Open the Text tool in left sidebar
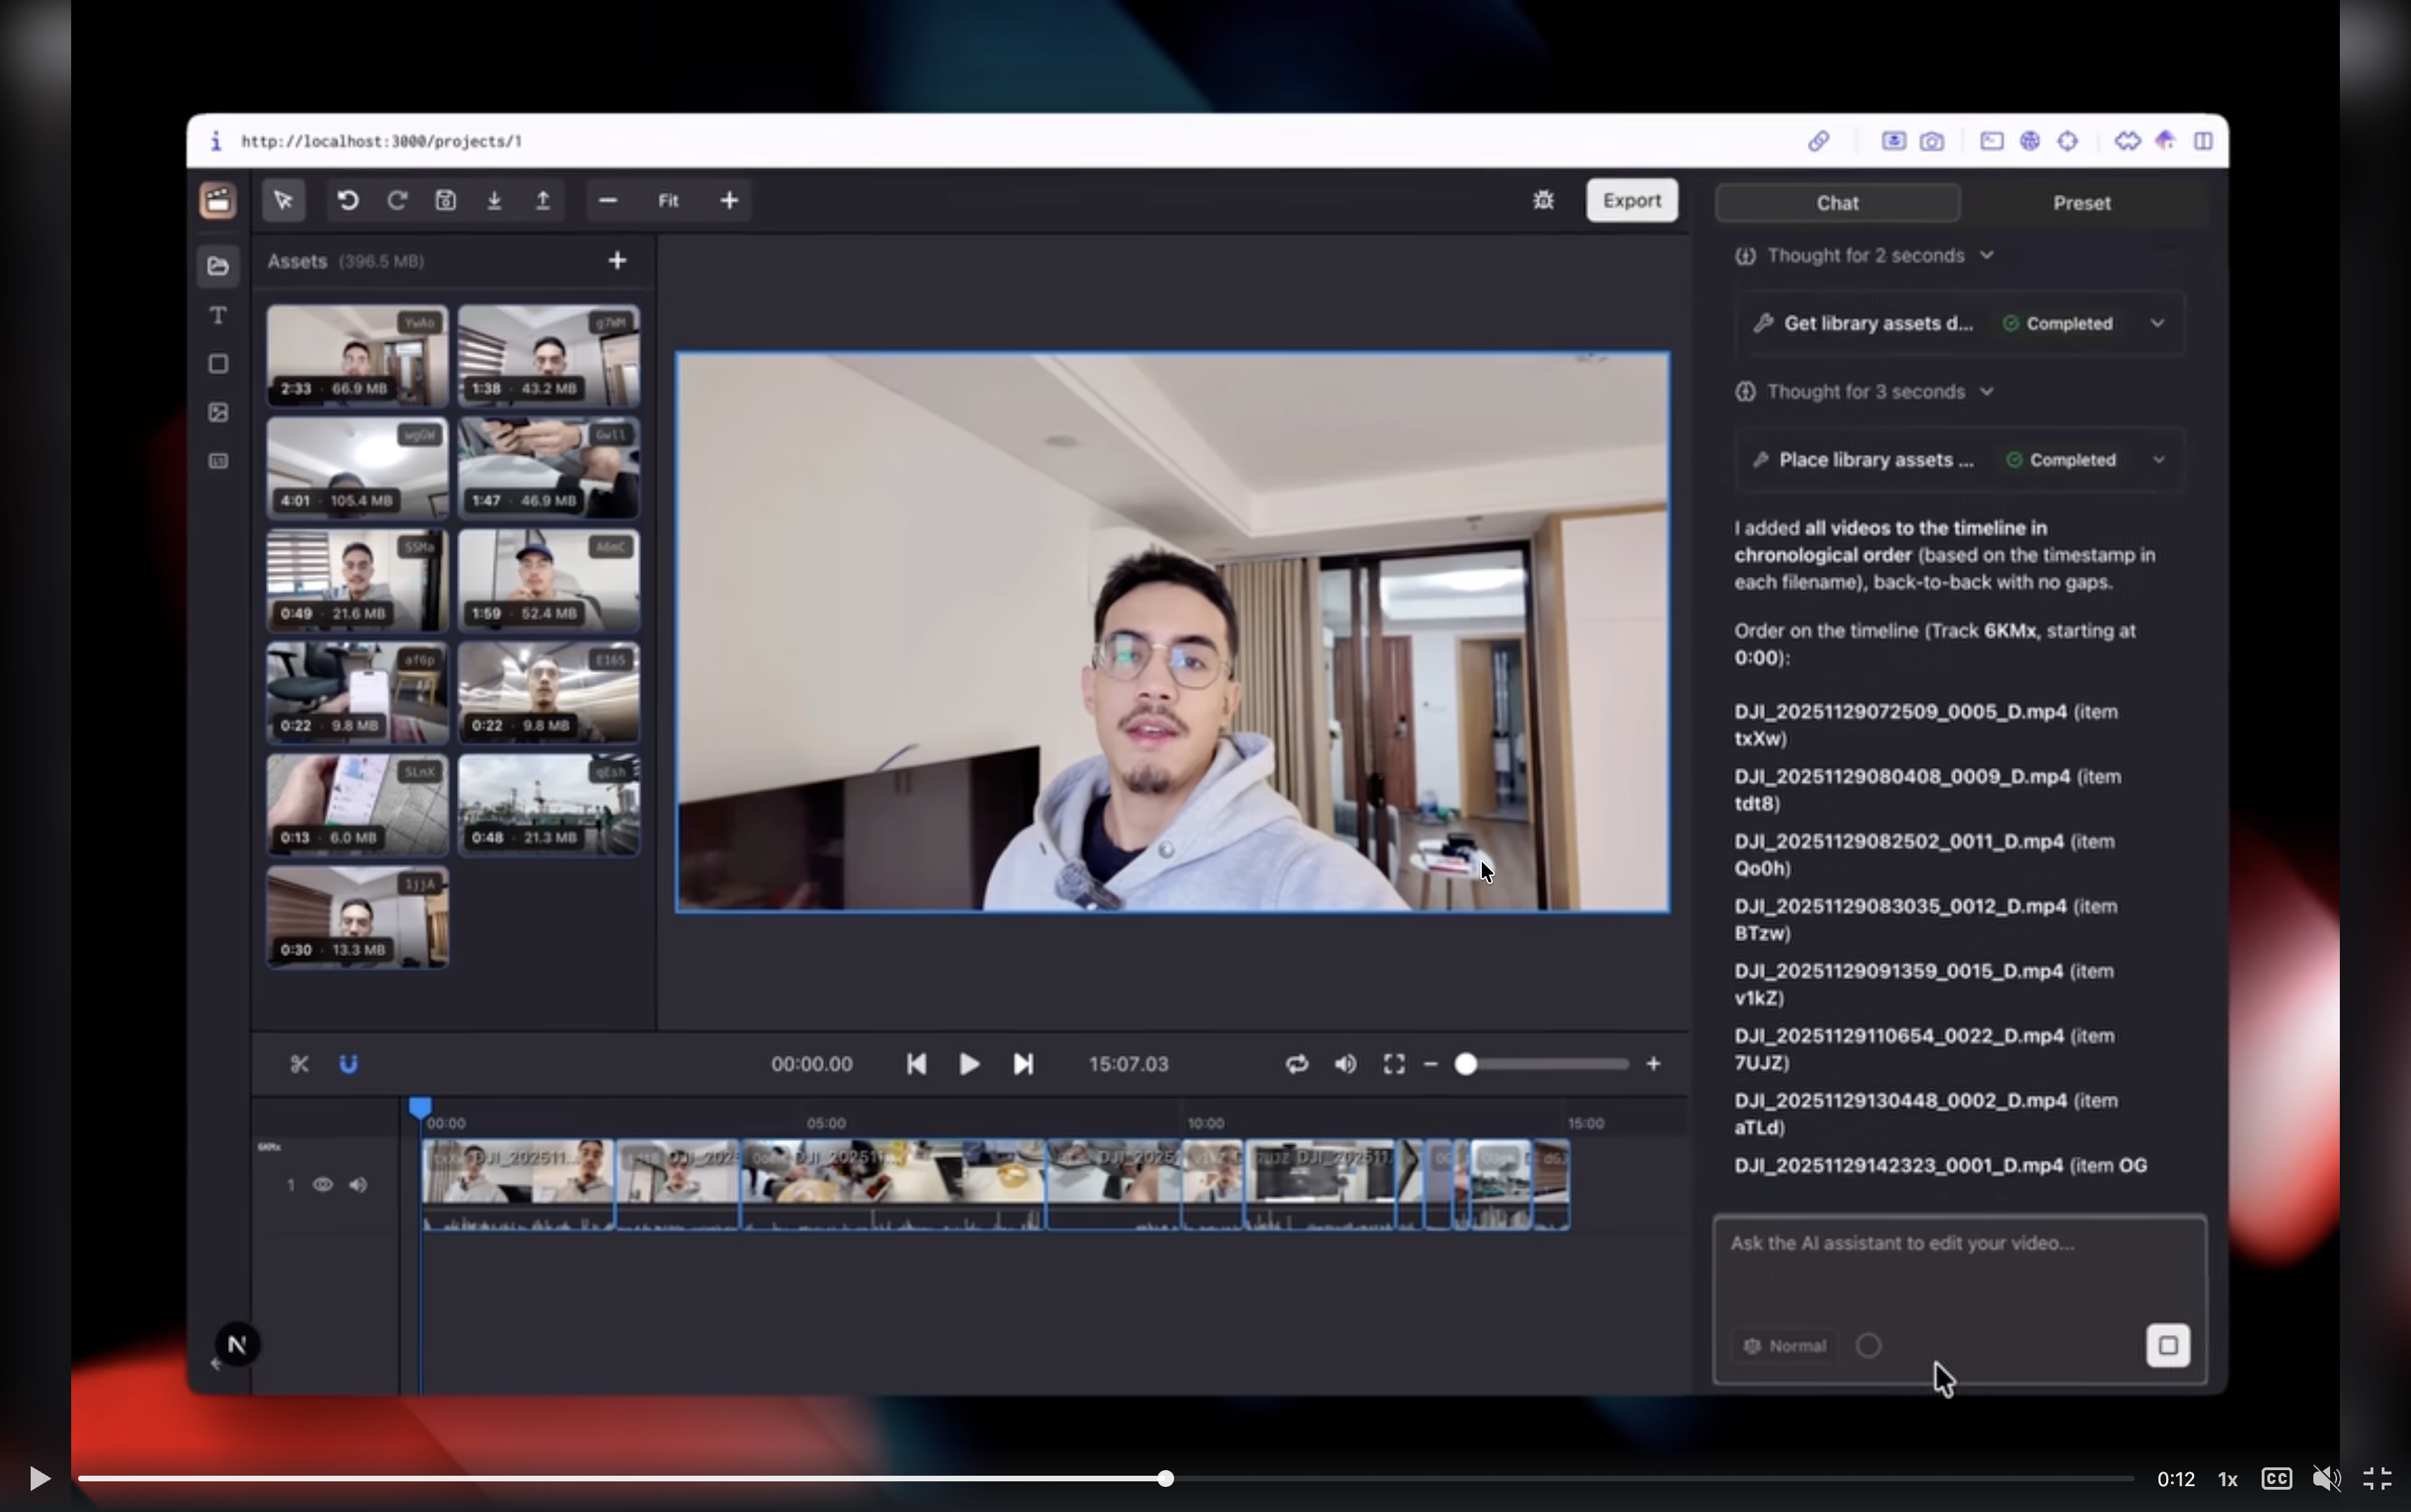This screenshot has width=2411, height=1512. (x=218, y=316)
